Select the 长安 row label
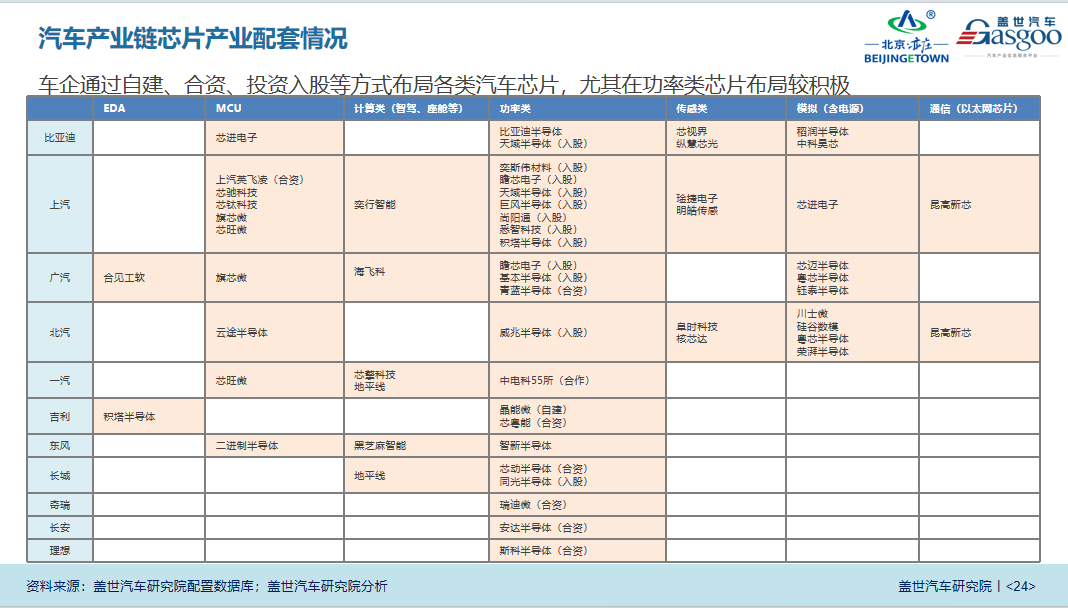The height and width of the screenshot is (608, 1068). click(x=60, y=527)
